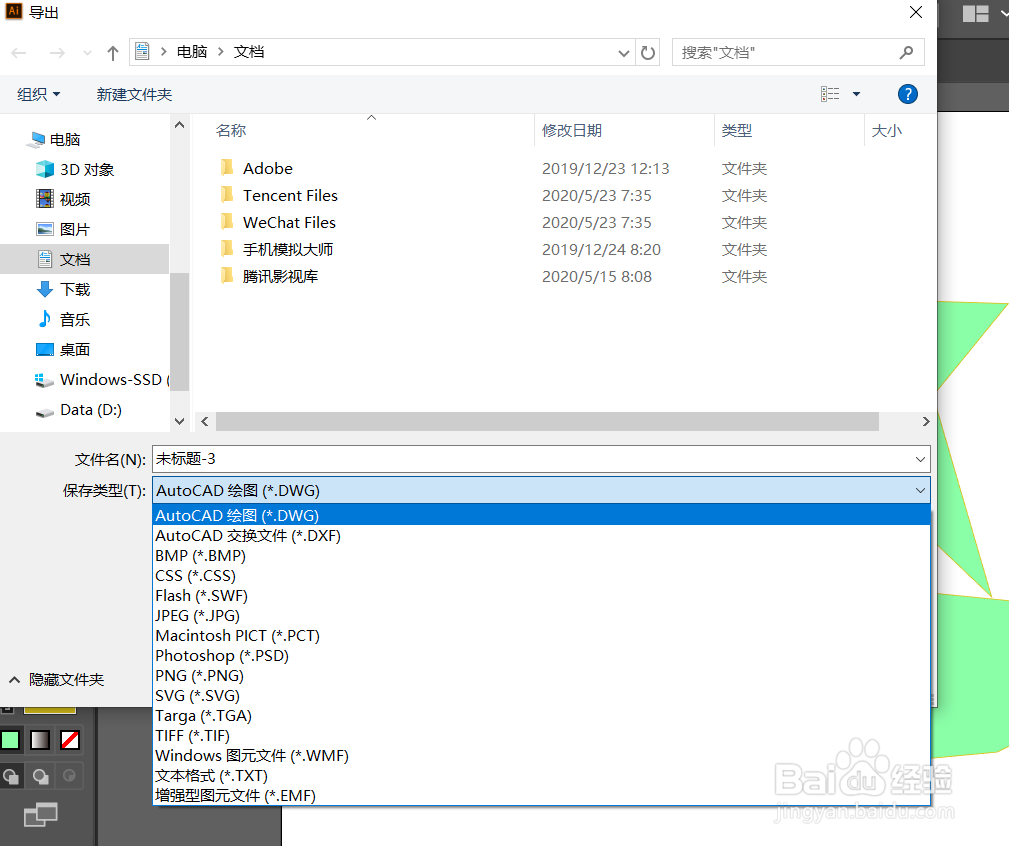Choose AutoCAD 绘图 (*.DWG) option

tap(542, 516)
